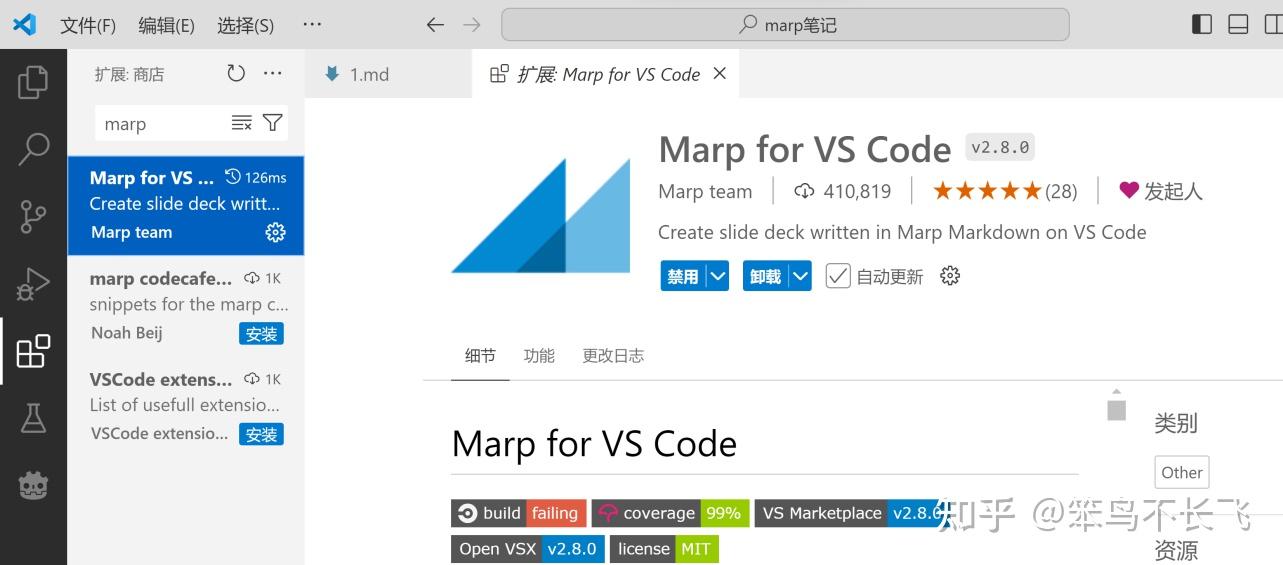1283x565 pixels.
Task: Toggle primary side bar layout icon
Action: 1202,25
